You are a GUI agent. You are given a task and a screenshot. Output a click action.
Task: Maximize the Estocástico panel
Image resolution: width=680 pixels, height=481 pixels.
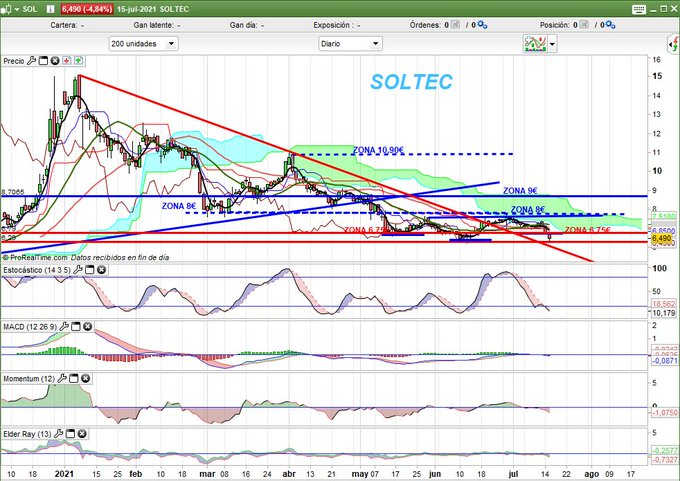[89, 270]
